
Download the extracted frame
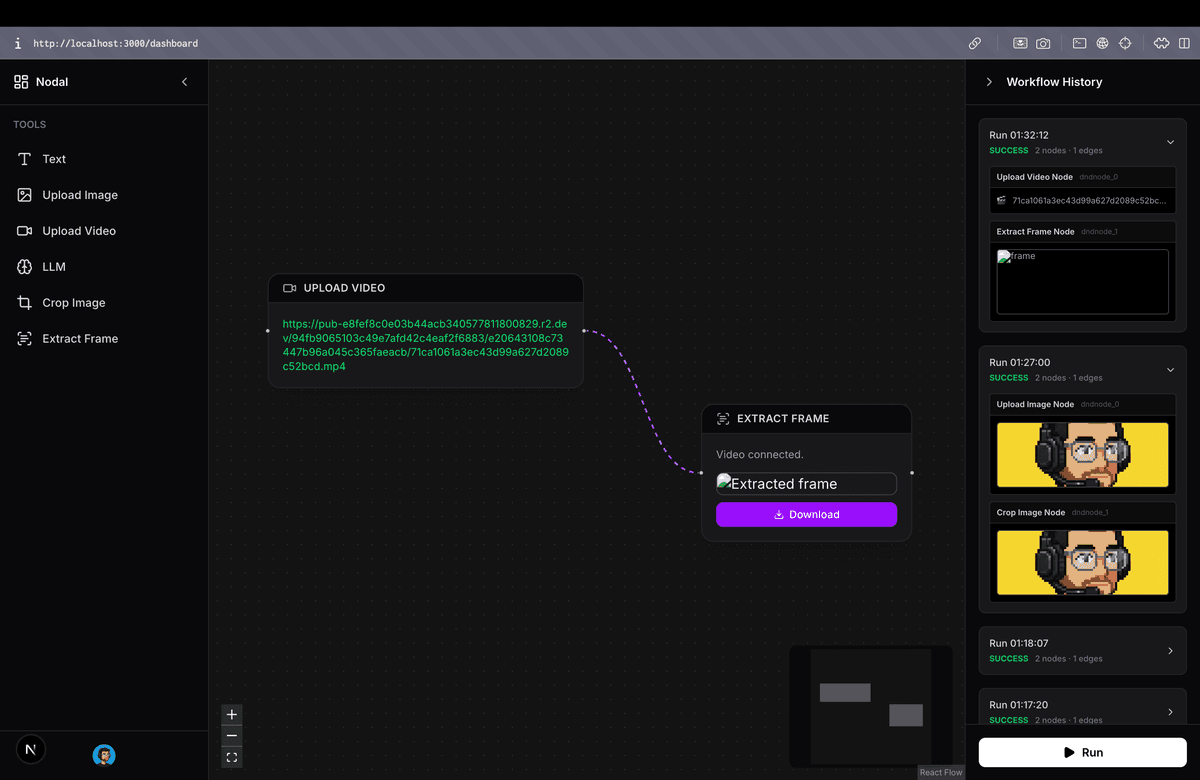[806, 514]
